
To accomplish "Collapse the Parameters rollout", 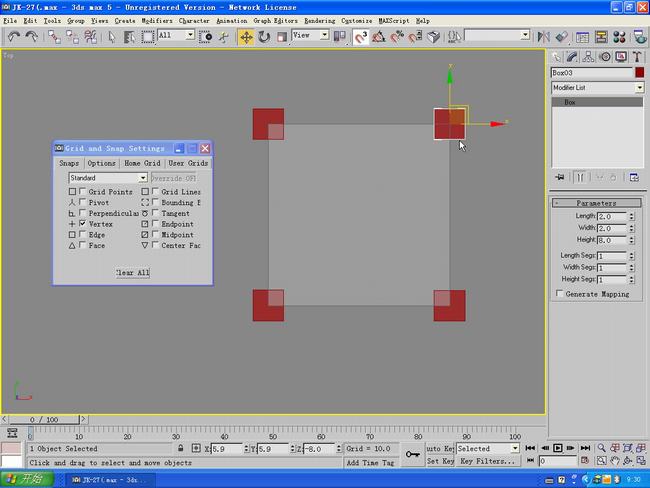I will [597, 203].
